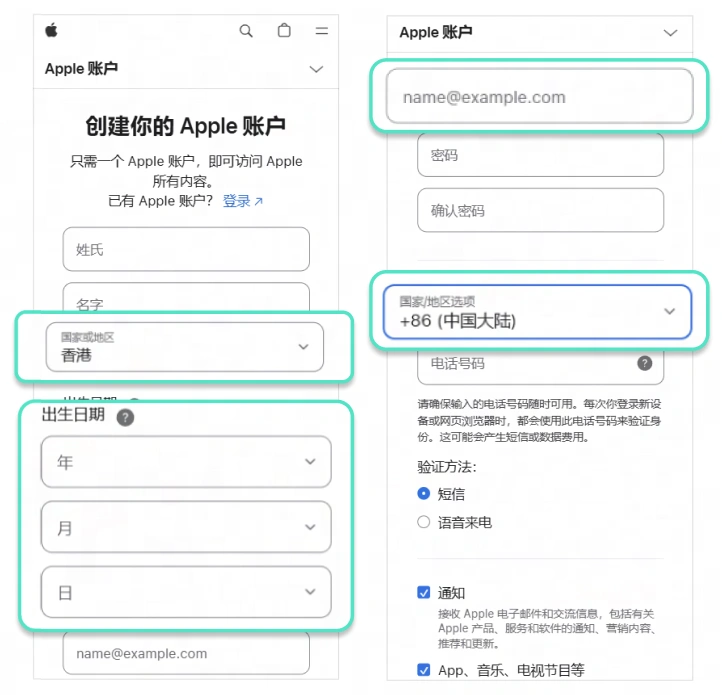Focus the 姓氏 last name field

(x=186, y=249)
